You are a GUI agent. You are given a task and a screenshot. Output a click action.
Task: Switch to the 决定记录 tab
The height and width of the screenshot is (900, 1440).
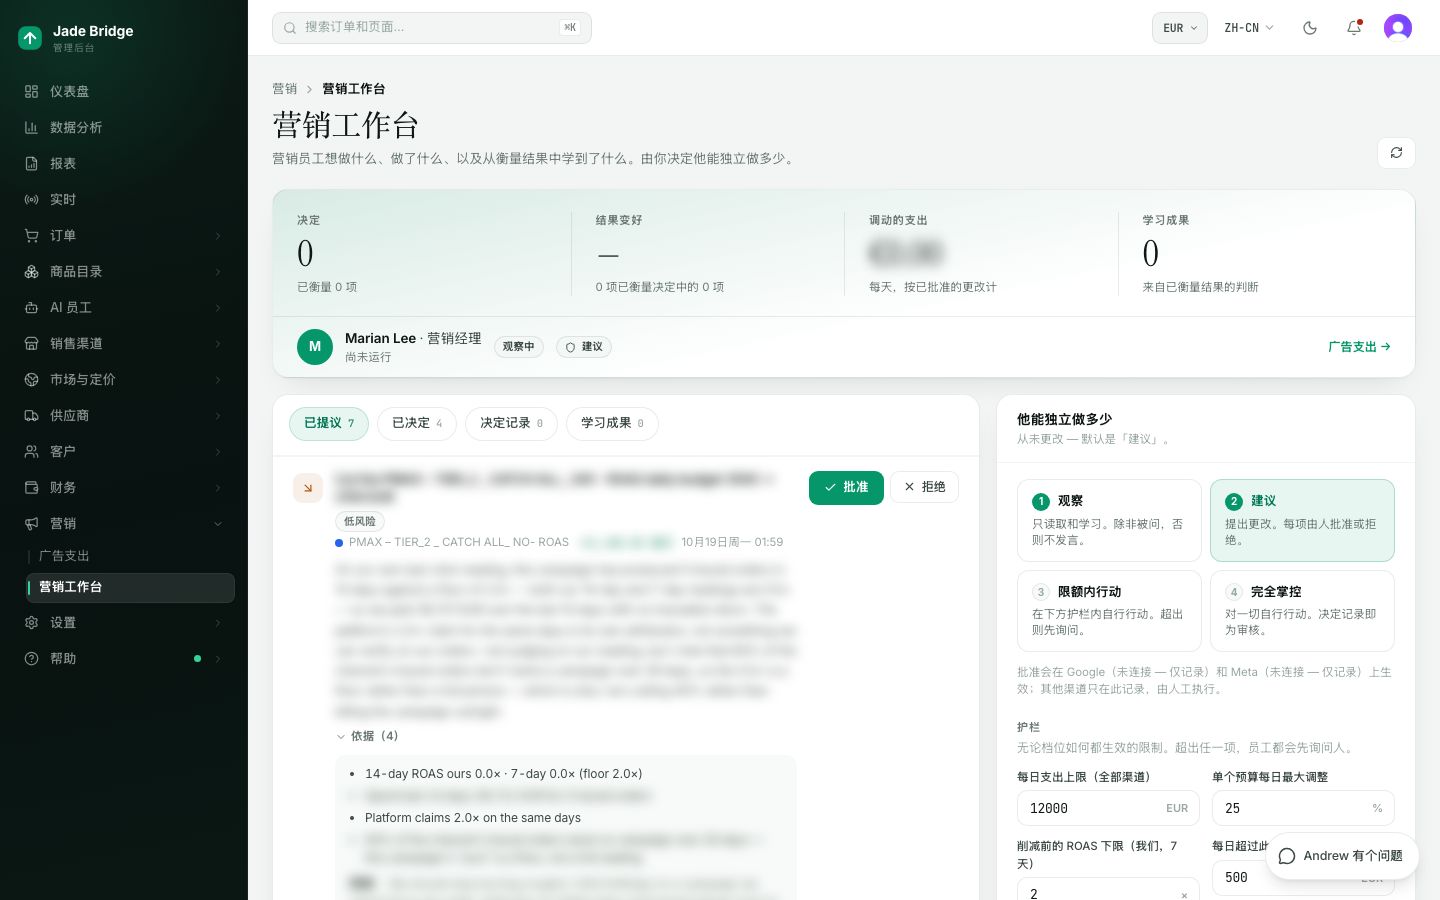pyautogui.click(x=512, y=424)
